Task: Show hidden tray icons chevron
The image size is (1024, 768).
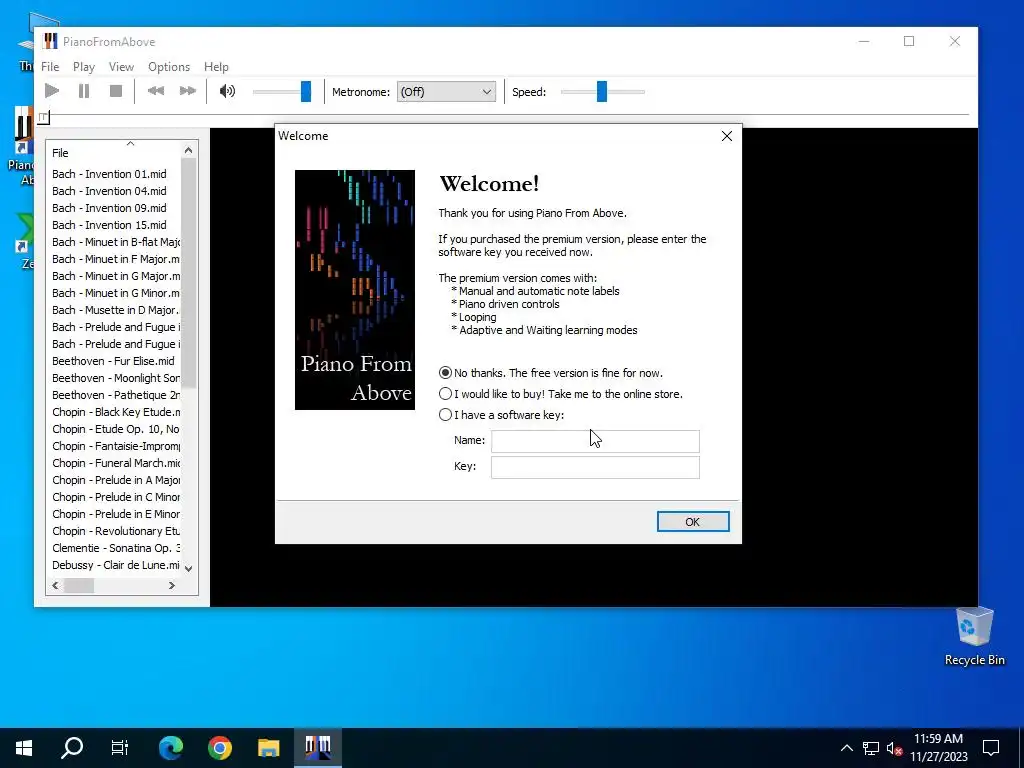Action: [846, 748]
